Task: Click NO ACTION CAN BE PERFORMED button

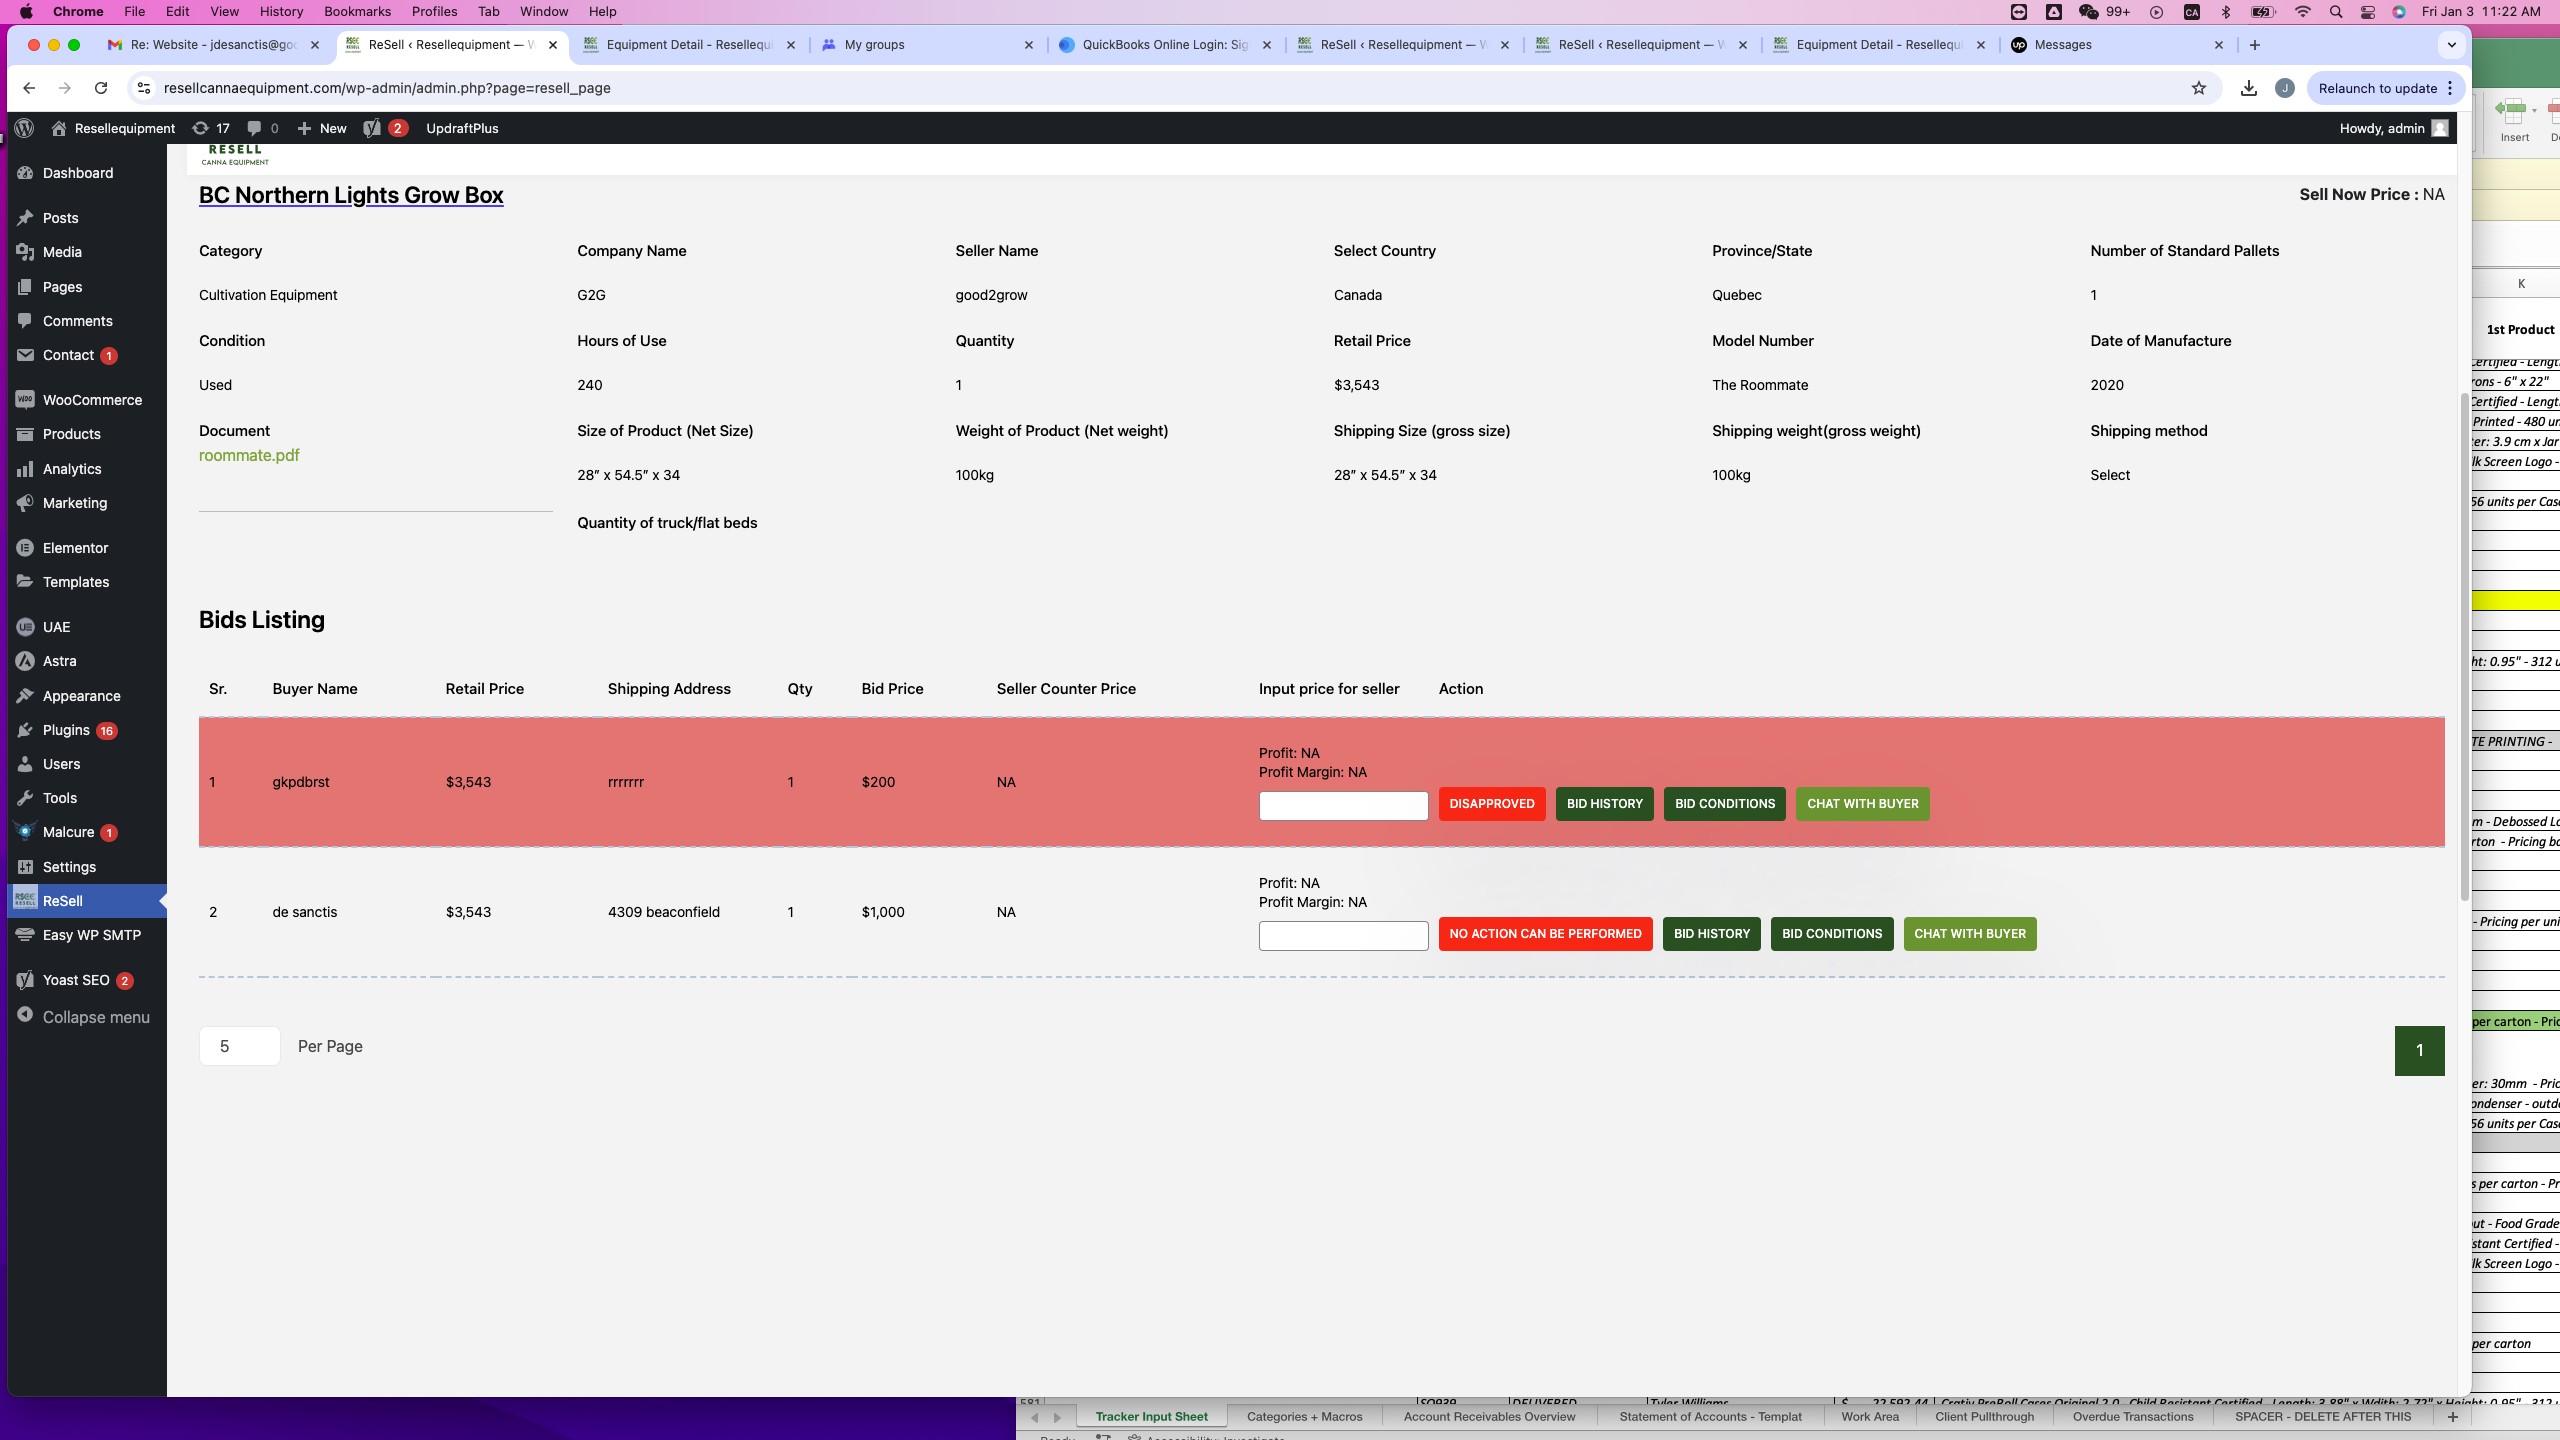Action: tap(1546, 934)
